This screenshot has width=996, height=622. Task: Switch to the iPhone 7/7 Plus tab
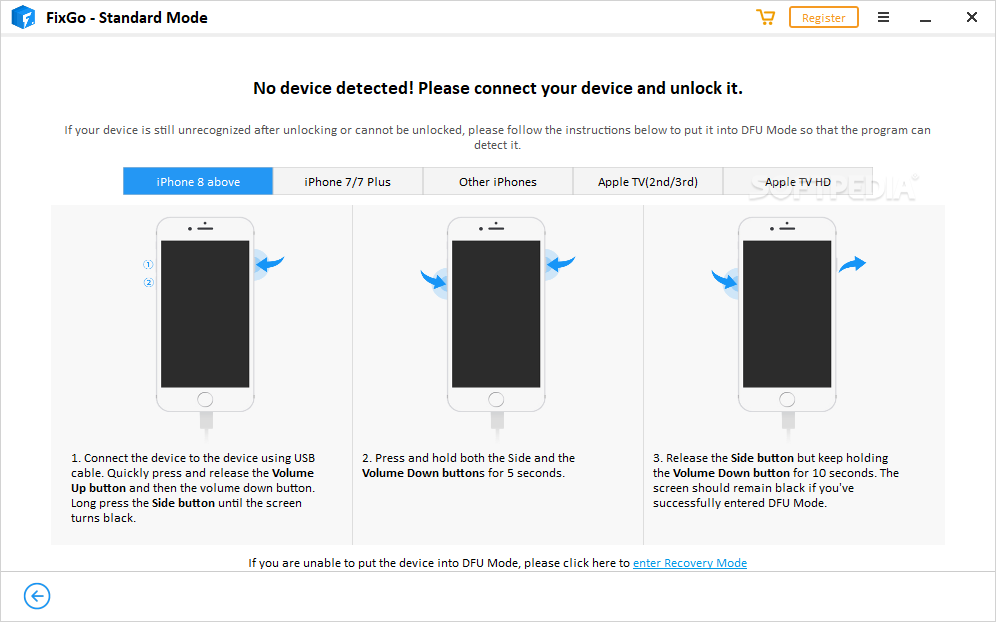(347, 182)
